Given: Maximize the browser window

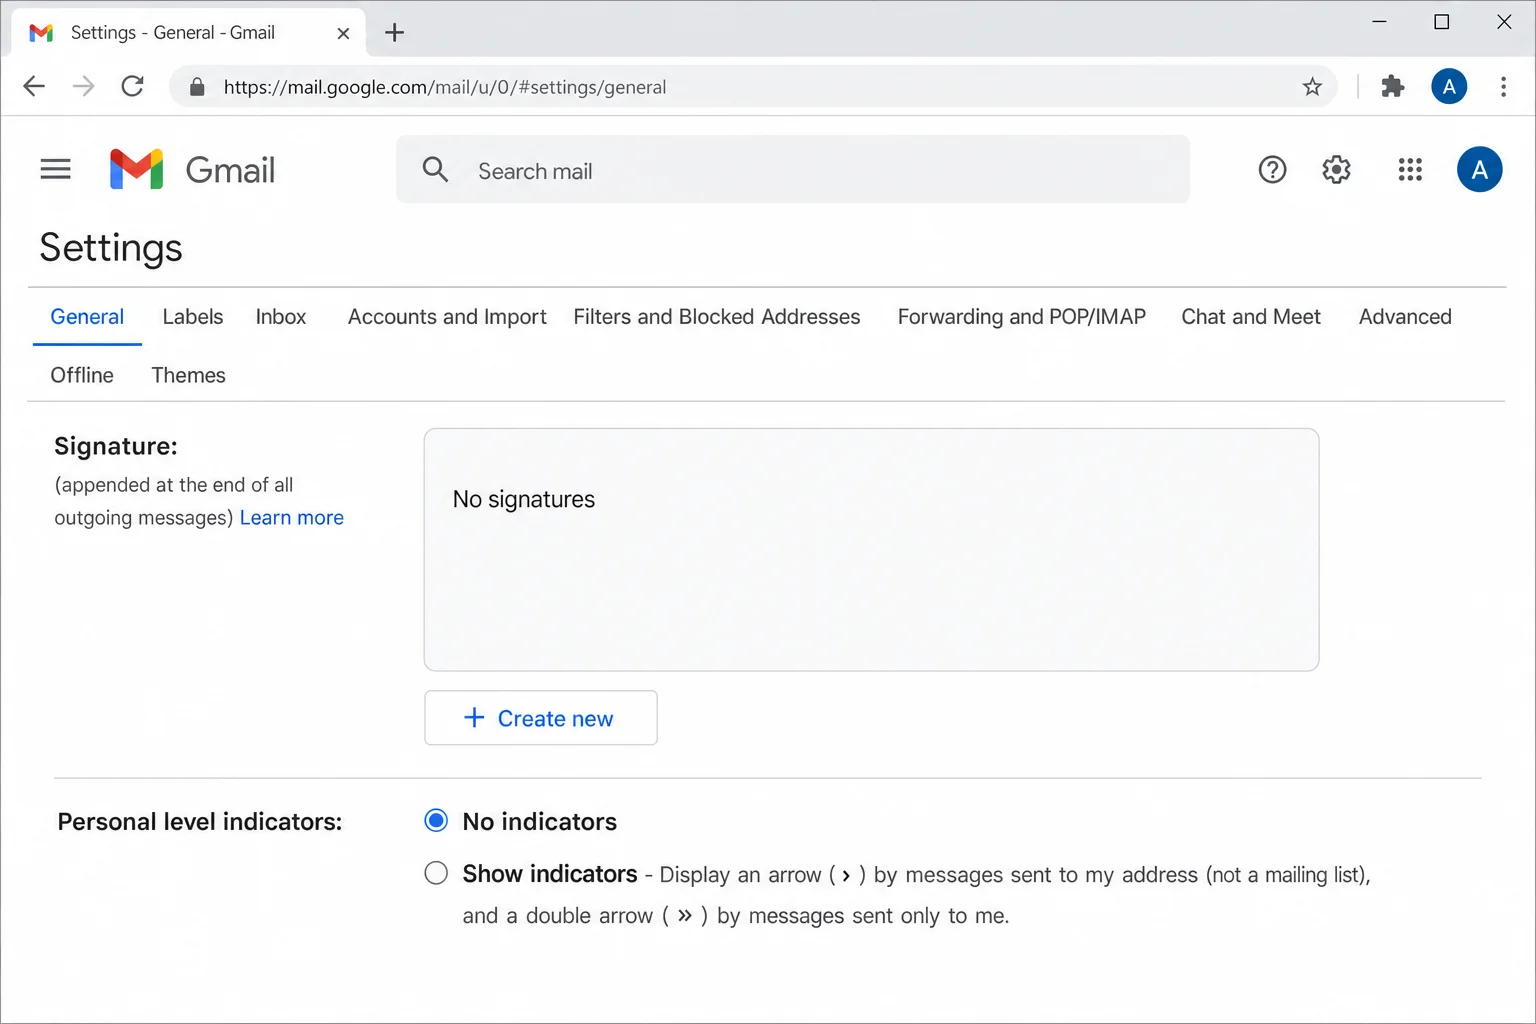Looking at the screenshot, I should pyautogui.click(x=1442, y=22).
